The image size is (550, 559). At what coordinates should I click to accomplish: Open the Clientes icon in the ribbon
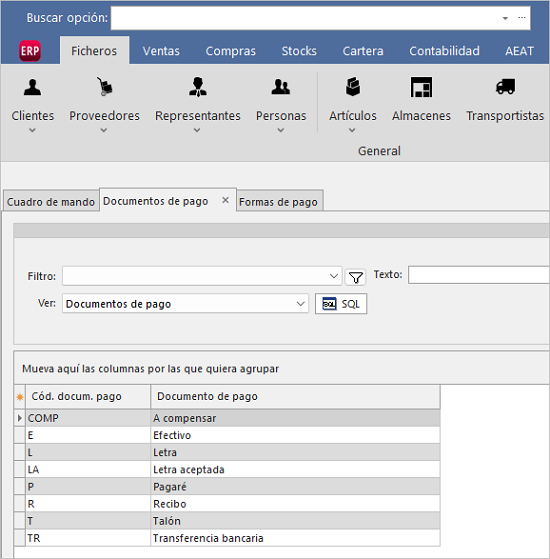(x=32, y=87)
